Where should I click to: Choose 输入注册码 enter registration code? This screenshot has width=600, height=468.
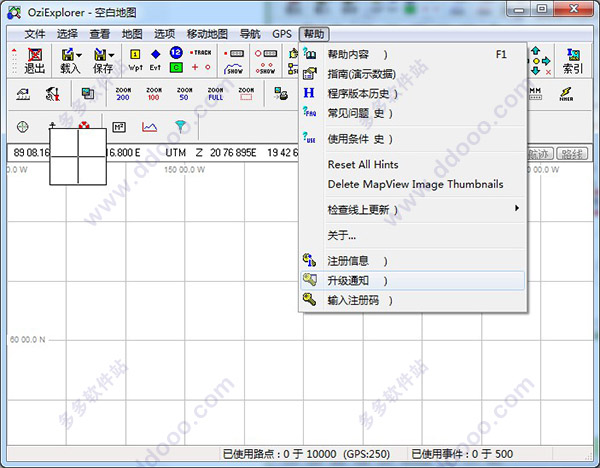pos(412,300)
